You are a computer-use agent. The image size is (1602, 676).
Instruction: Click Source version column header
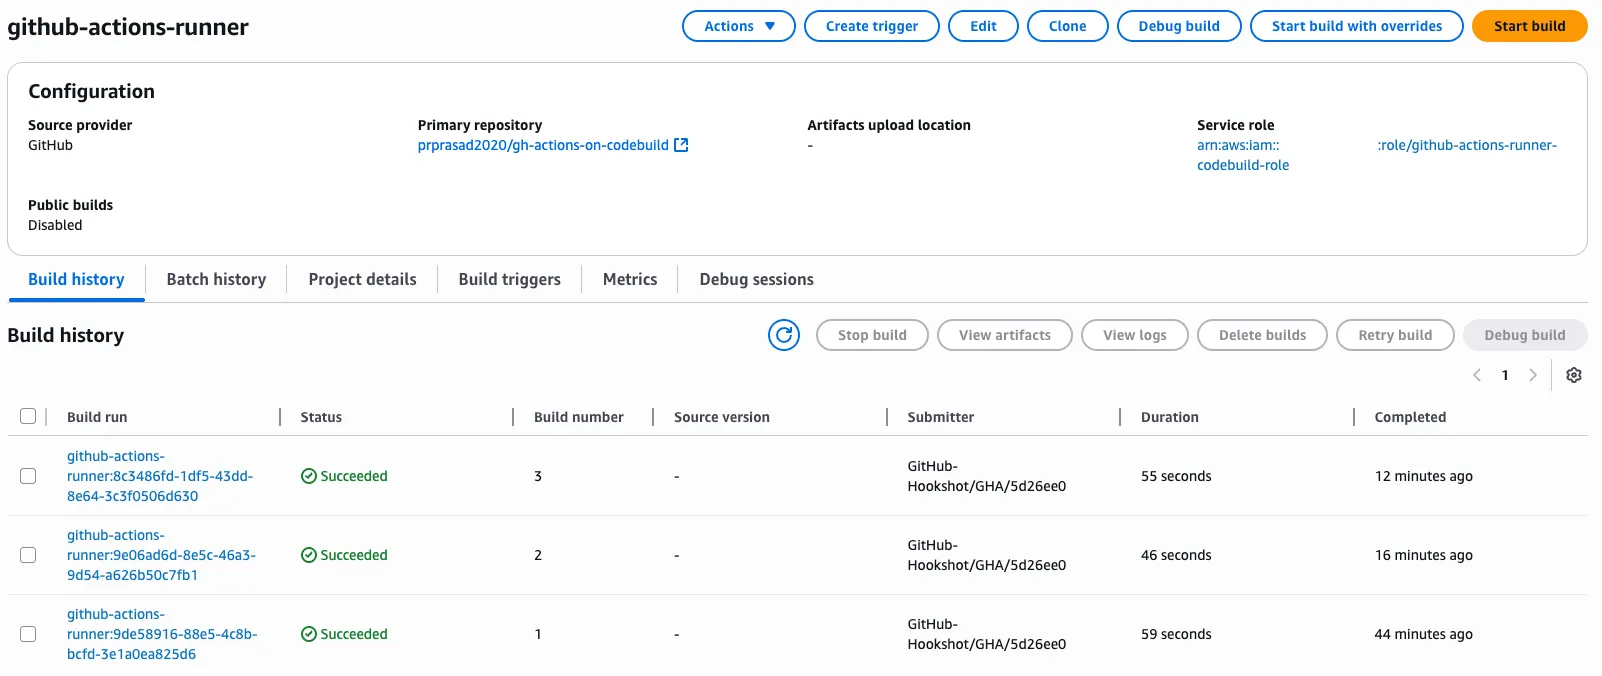coord(722,417)
